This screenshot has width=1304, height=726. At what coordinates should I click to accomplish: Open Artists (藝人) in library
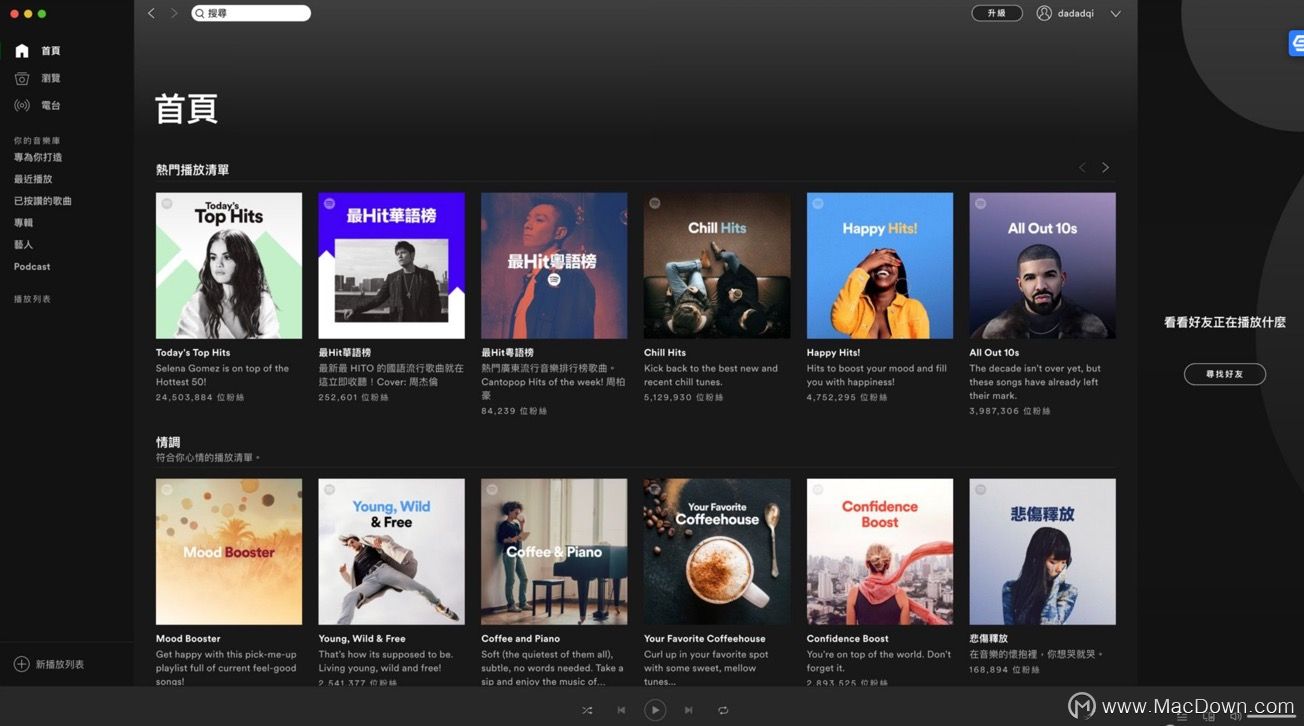pyautogui.click(x=23, y=245)
